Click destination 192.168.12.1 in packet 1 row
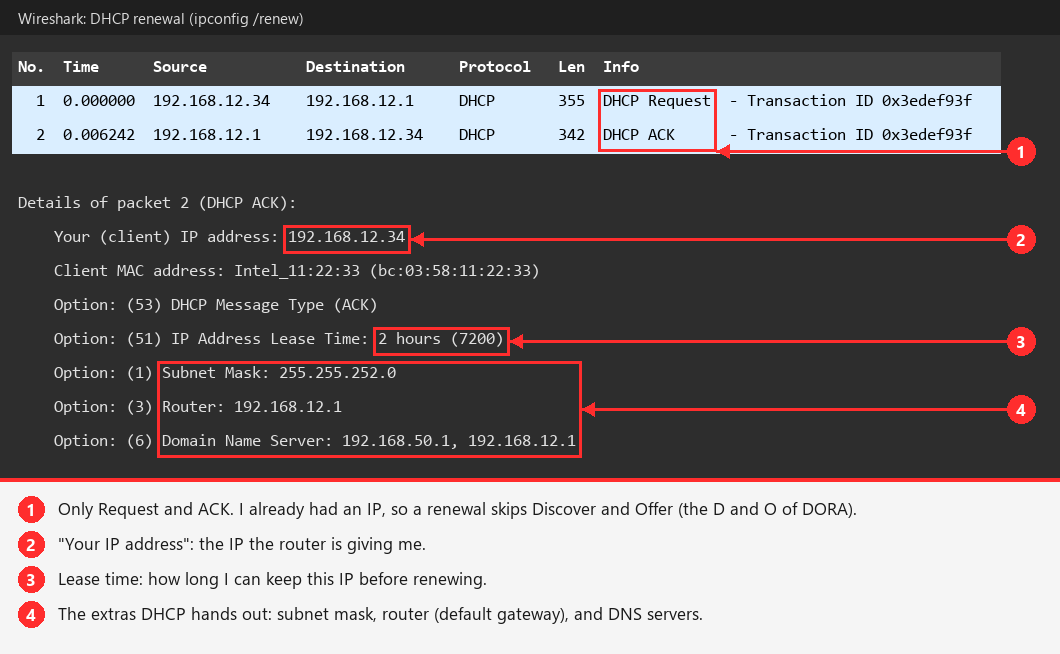Viewport: 1060px width, 654px height. (360, 101)
